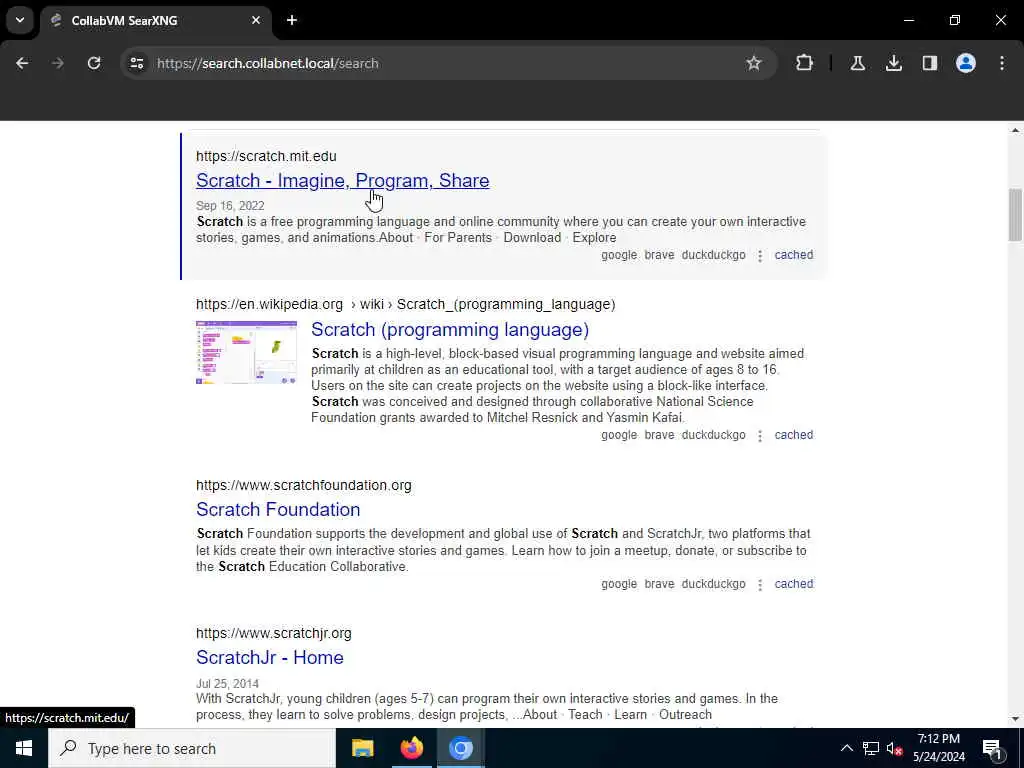Open Scratch (programming language) Wikipedia link
The image size is (1024, 768).
(450, 329)
